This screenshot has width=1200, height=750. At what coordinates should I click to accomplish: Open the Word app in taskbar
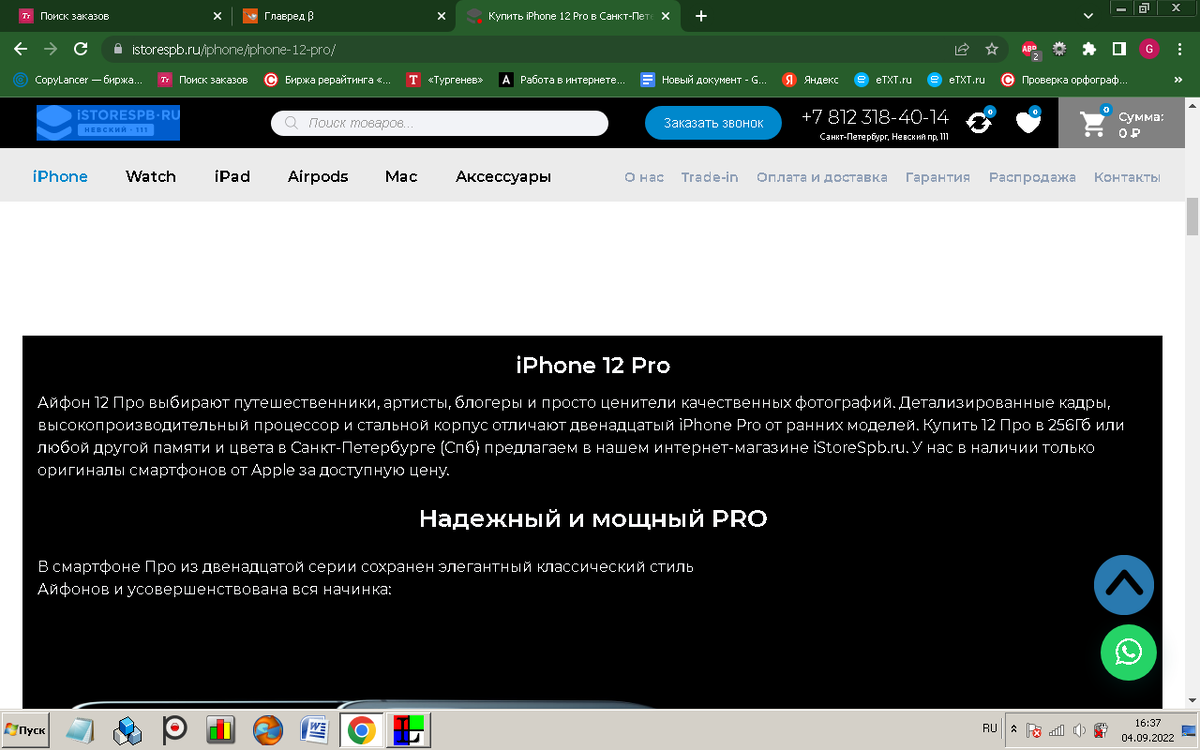314,730
